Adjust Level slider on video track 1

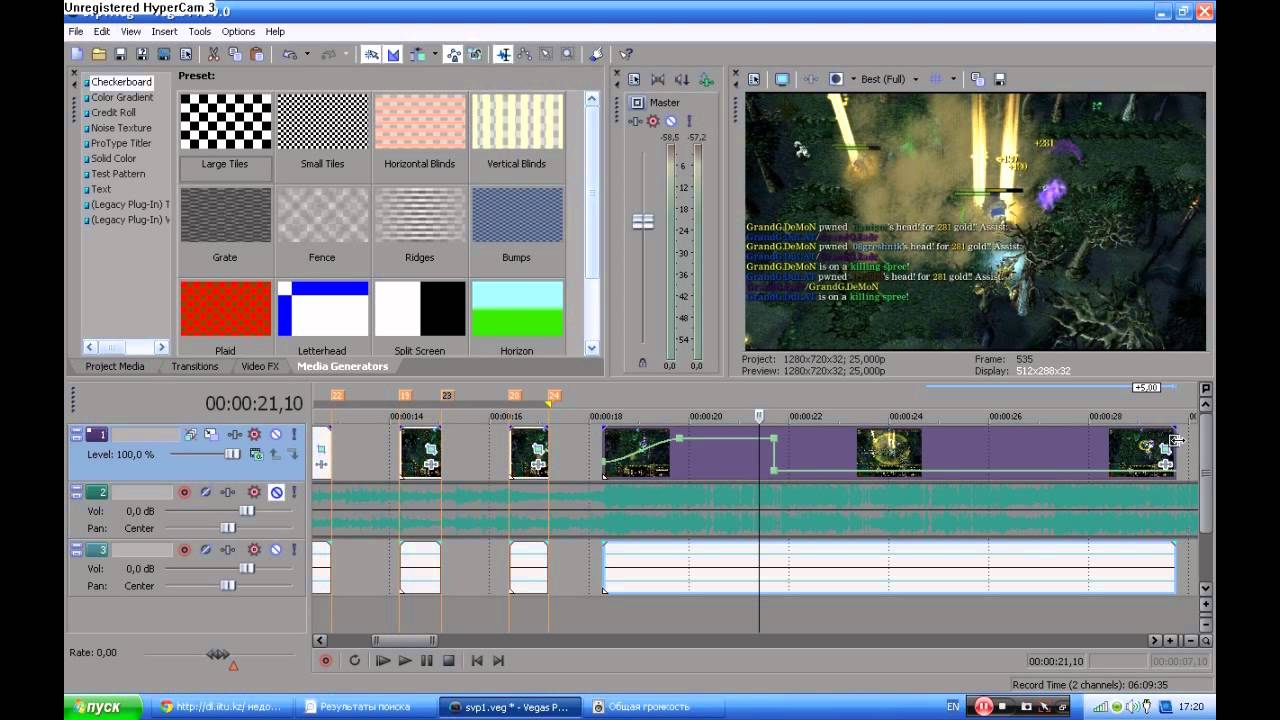point(232,454)
